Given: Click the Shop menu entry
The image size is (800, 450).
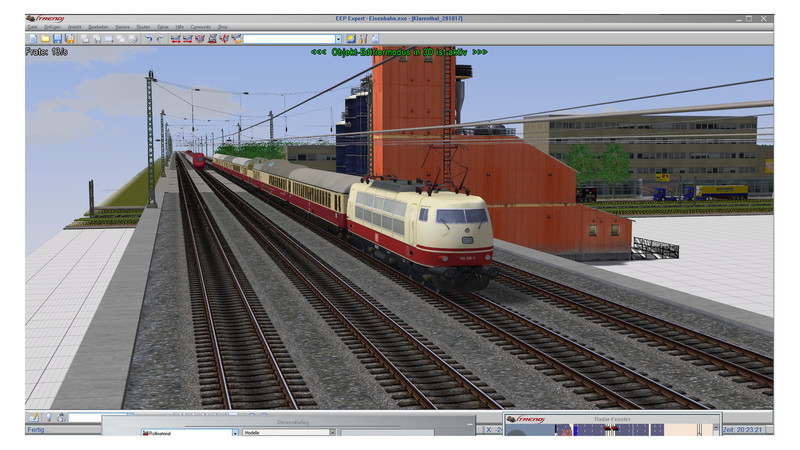Looking at the screenshot, I should (x=223, y=27).
